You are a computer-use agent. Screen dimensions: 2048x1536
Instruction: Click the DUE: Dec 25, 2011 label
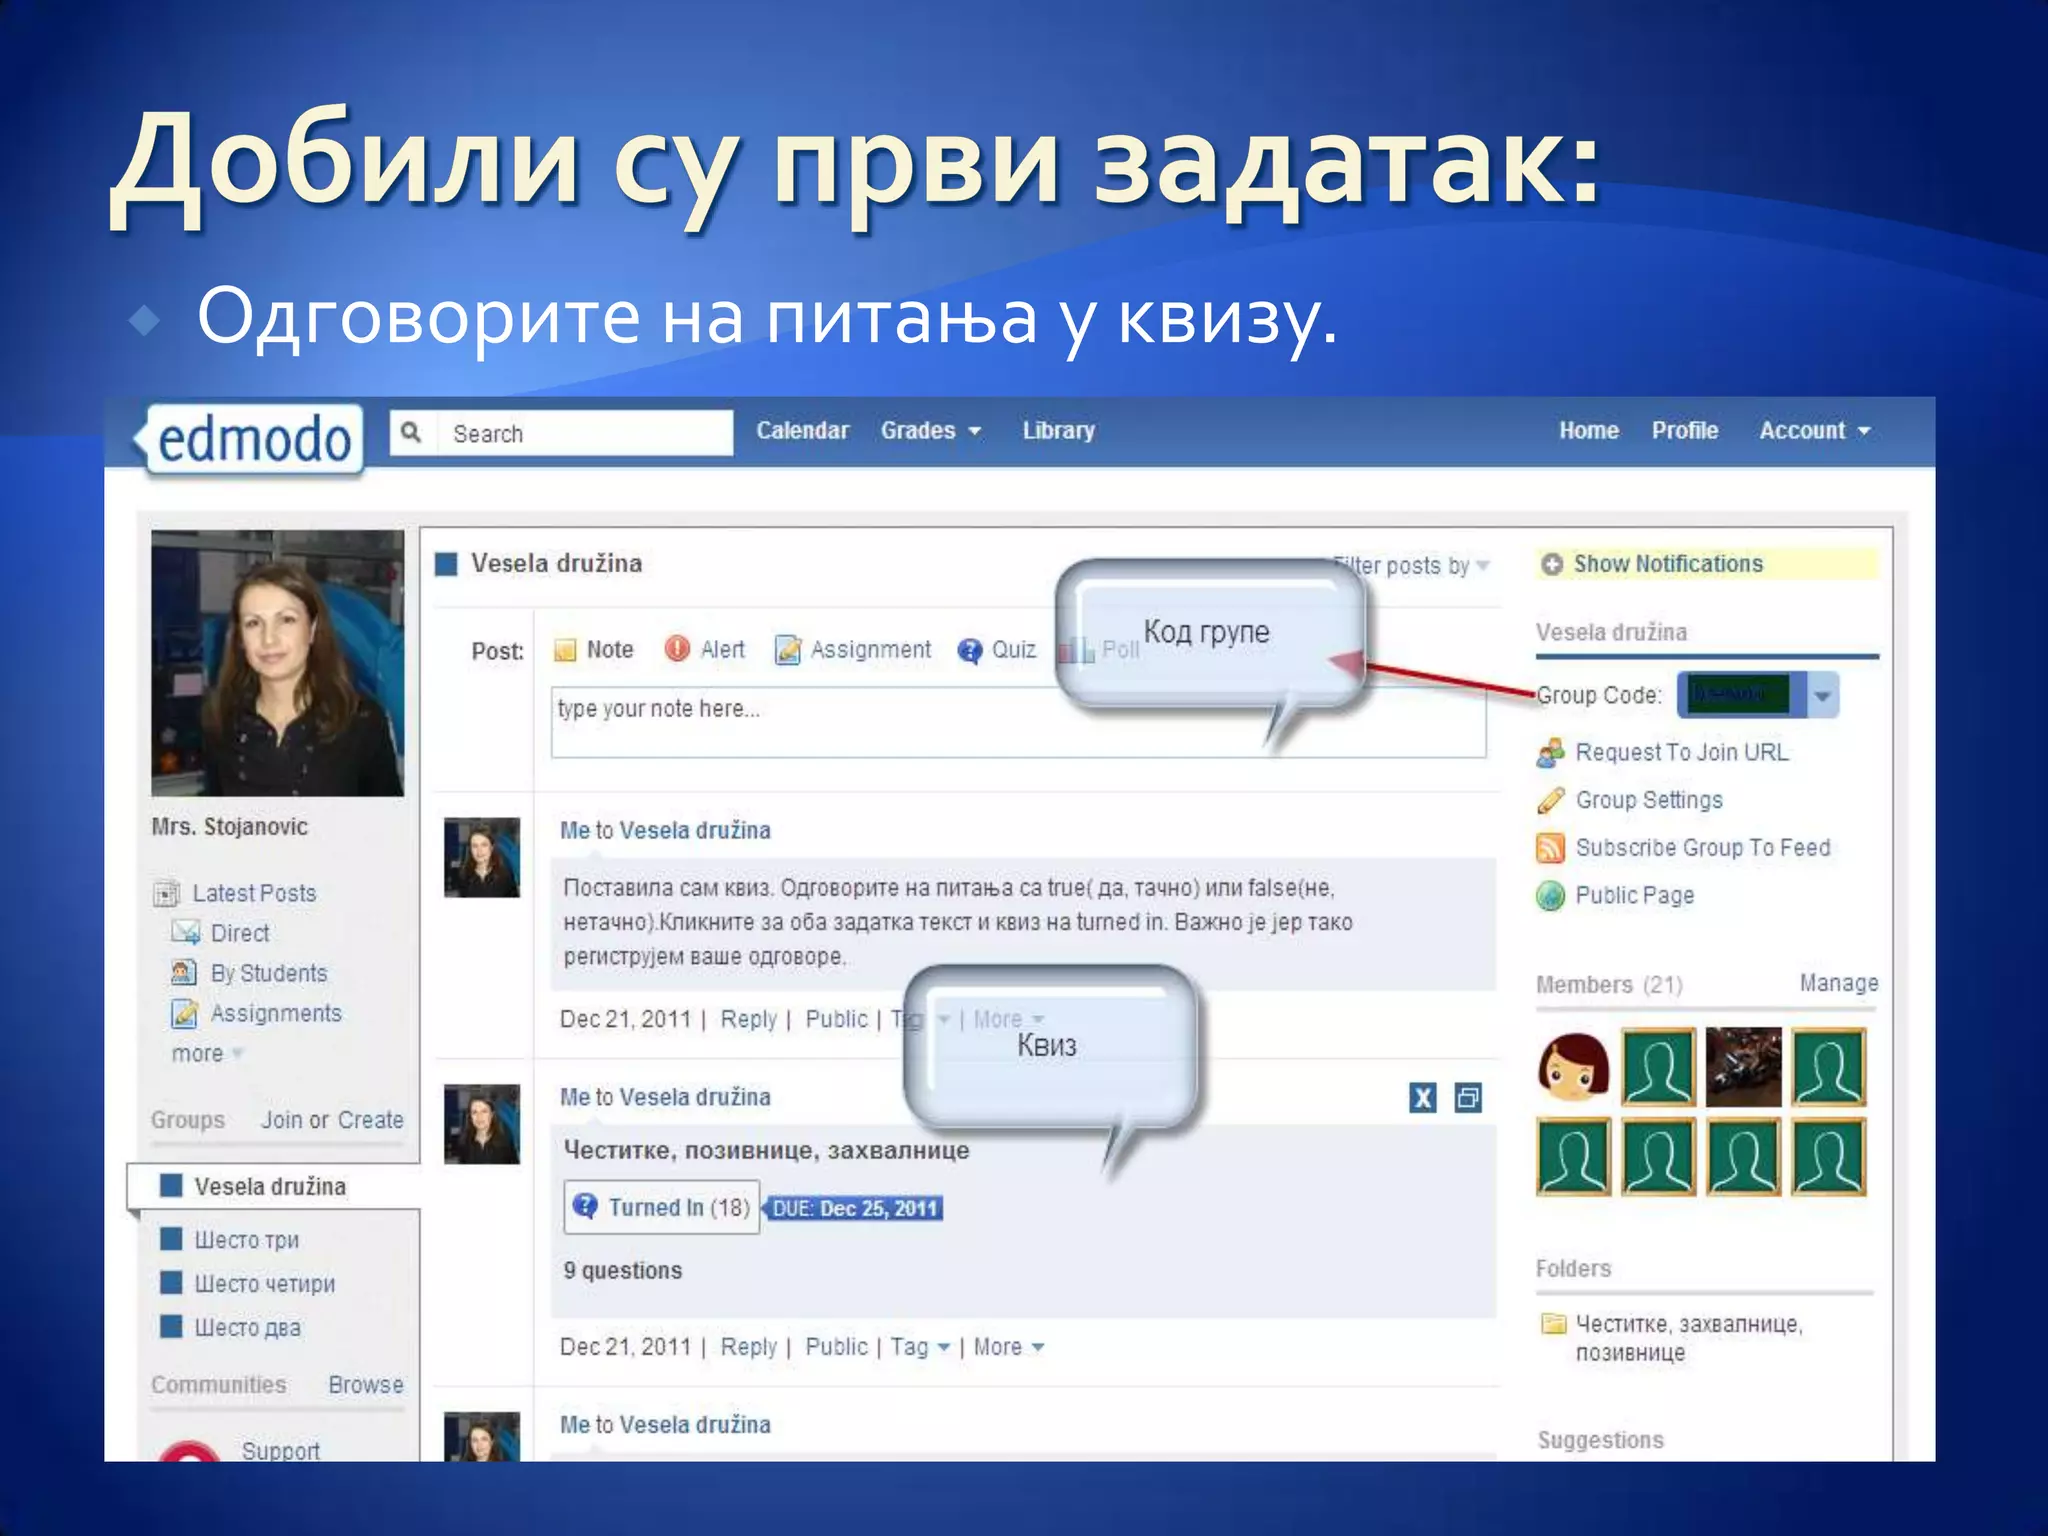coord(854,1208)
